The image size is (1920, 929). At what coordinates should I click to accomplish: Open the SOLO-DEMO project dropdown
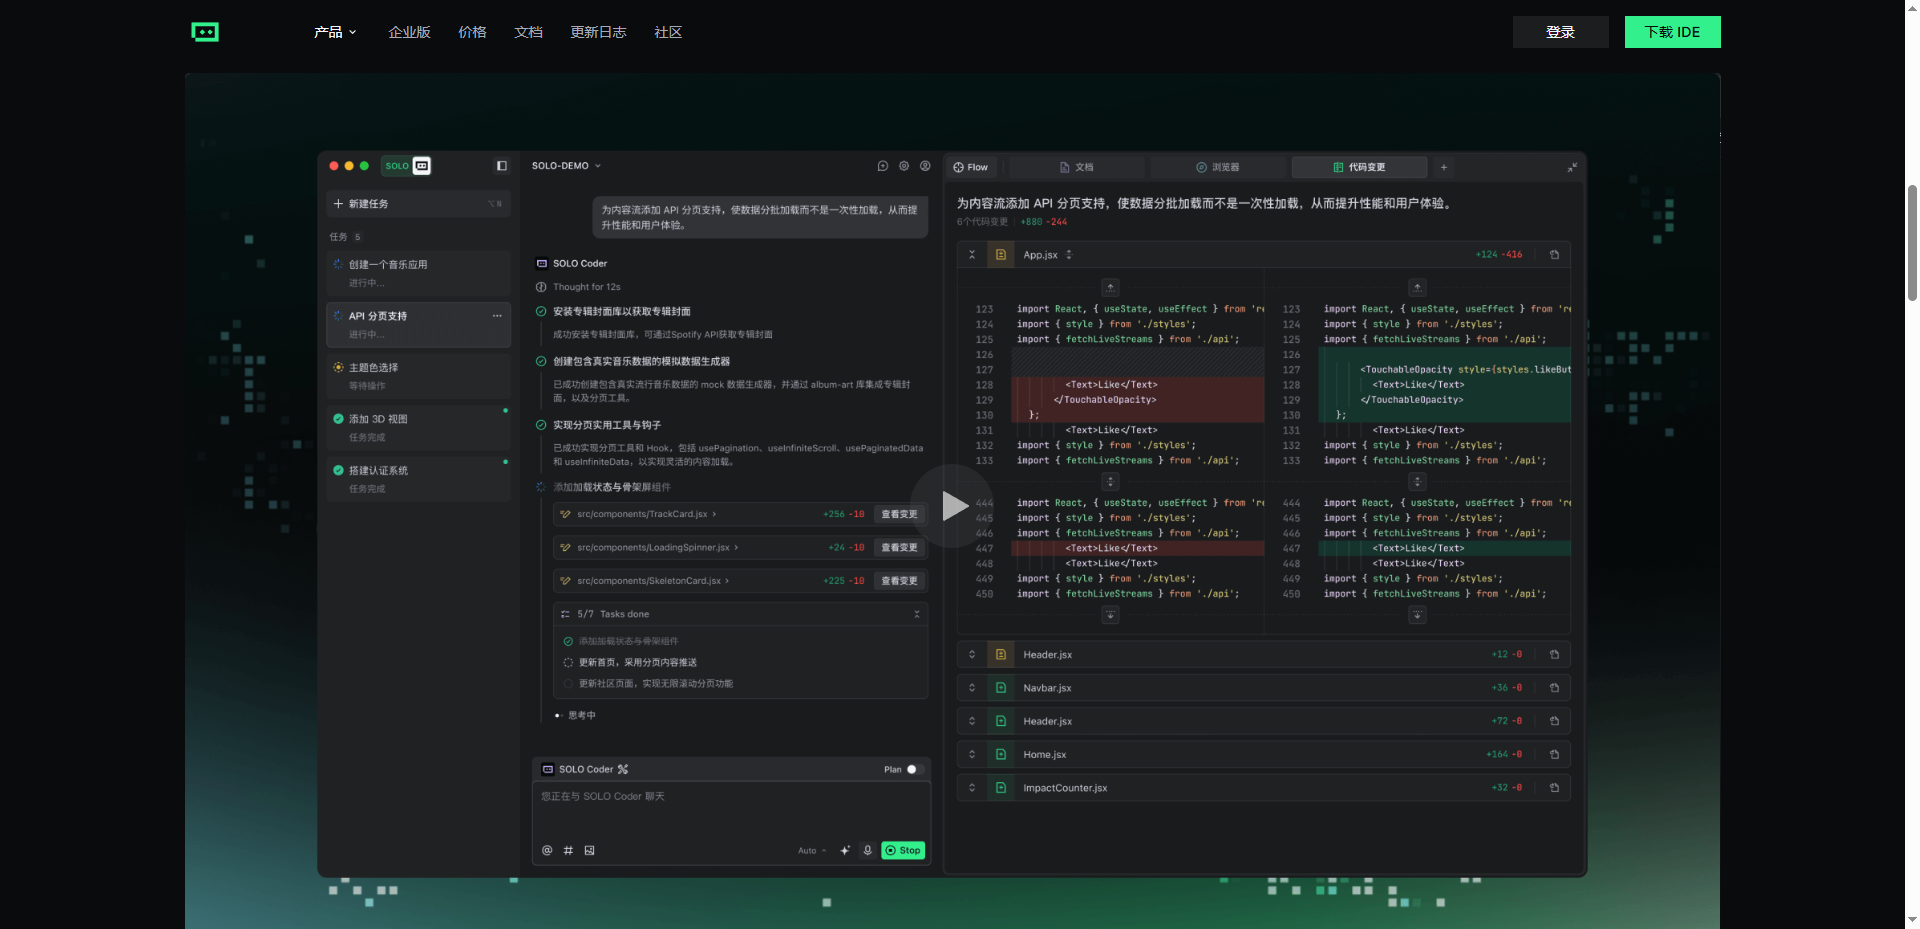click(566, 166)
